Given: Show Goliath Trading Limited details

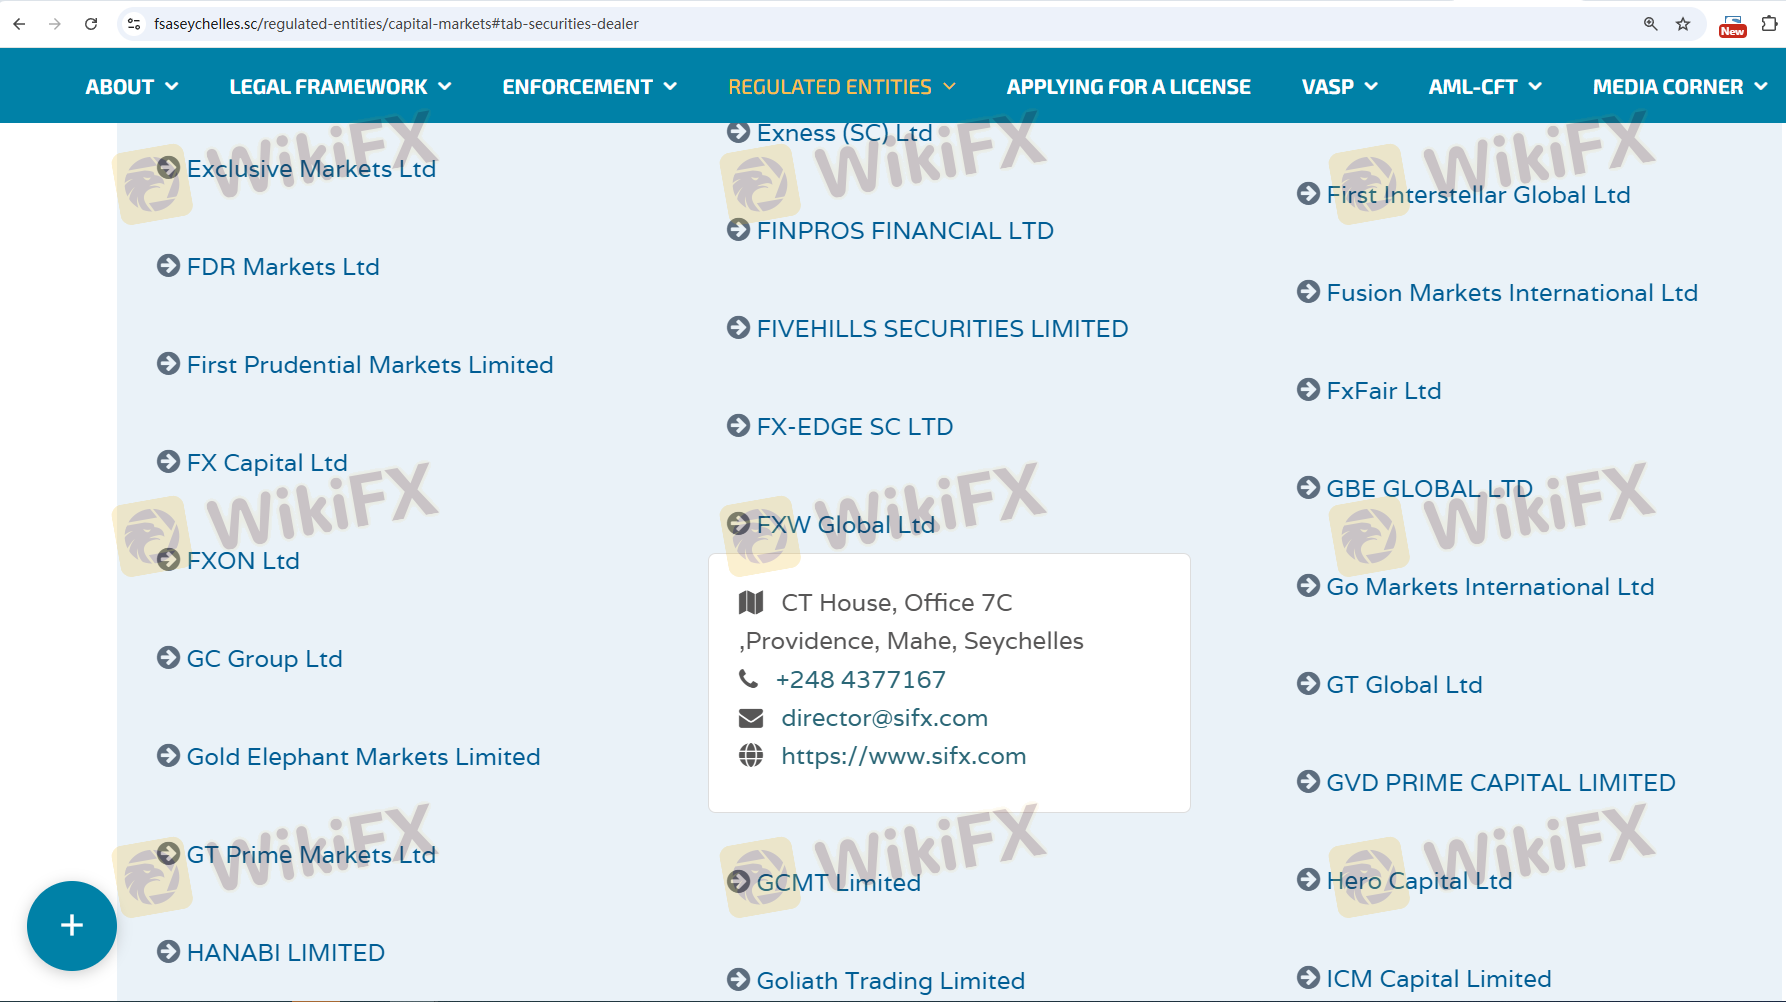Looking at the screenshot, I should [876, 981].
